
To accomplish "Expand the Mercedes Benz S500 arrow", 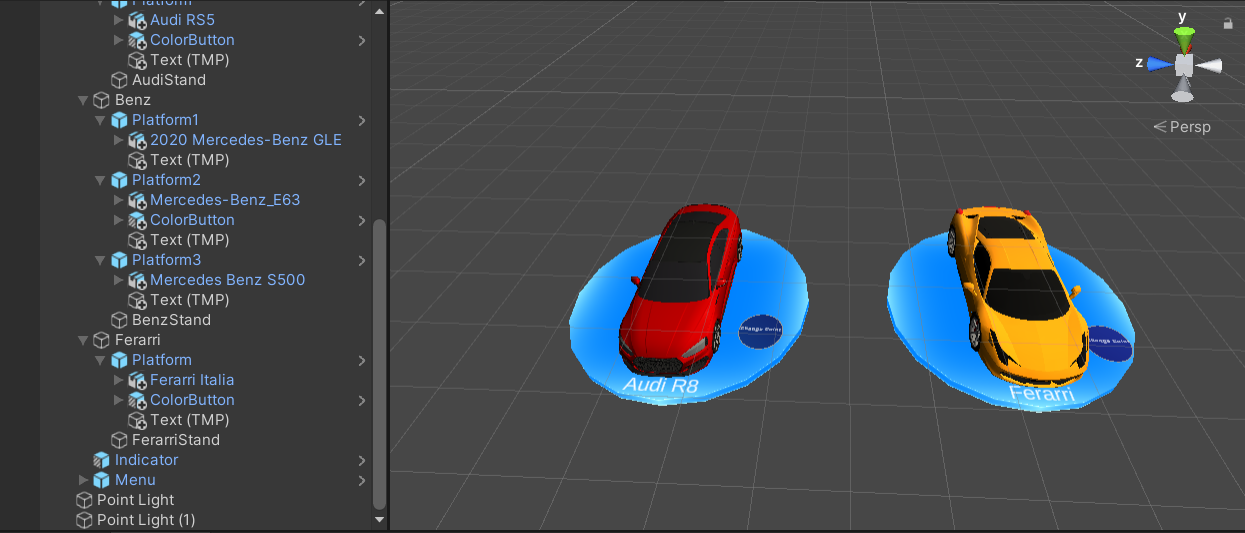I will pos(119,280).
